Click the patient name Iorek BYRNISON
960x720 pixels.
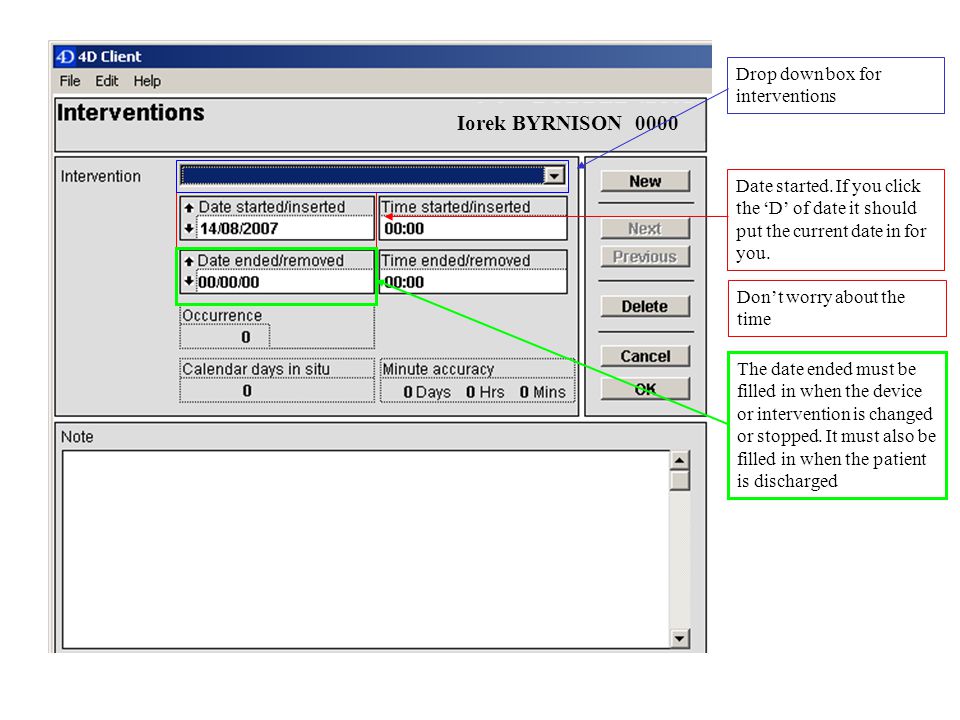539,123
